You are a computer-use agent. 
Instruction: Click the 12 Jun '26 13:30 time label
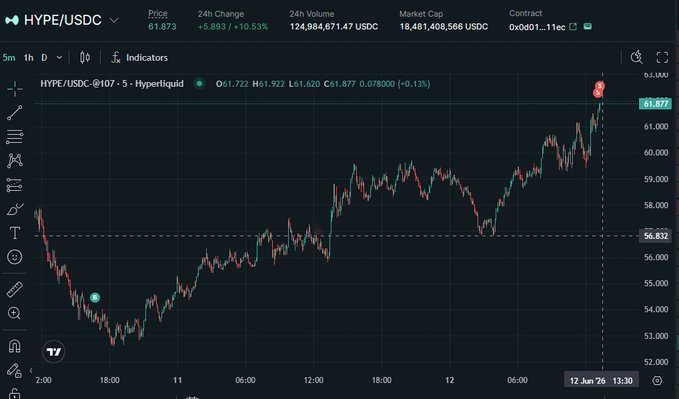(601, 381)
